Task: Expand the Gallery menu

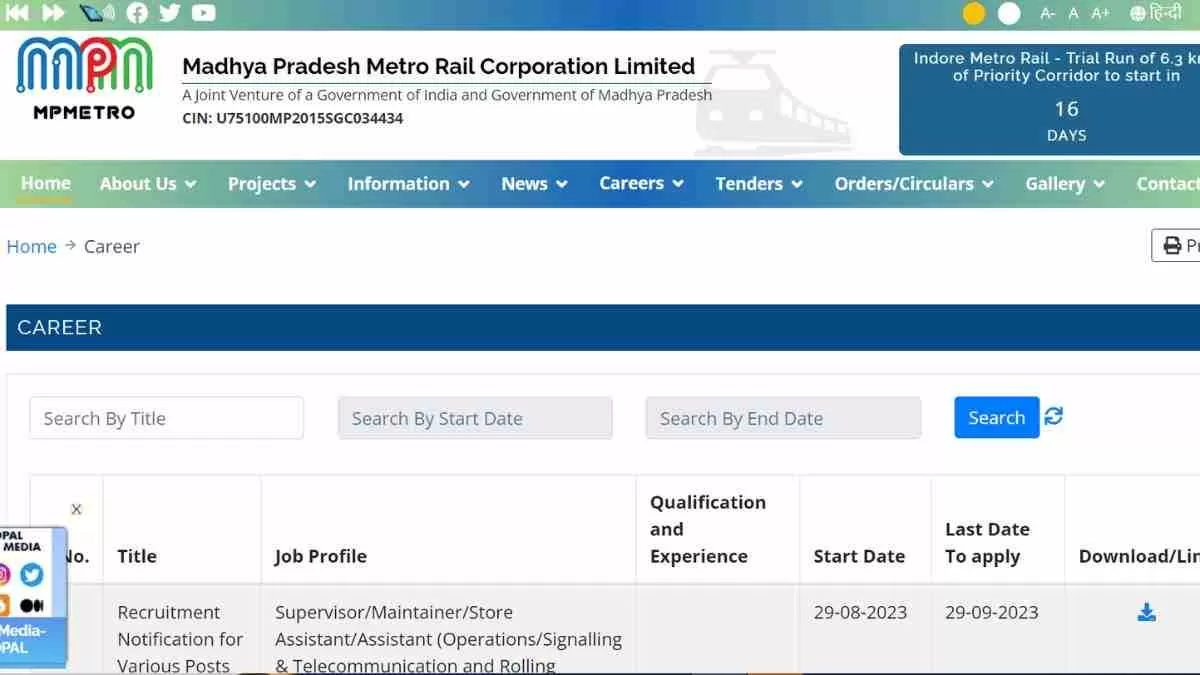Action: coord(1065,184)
